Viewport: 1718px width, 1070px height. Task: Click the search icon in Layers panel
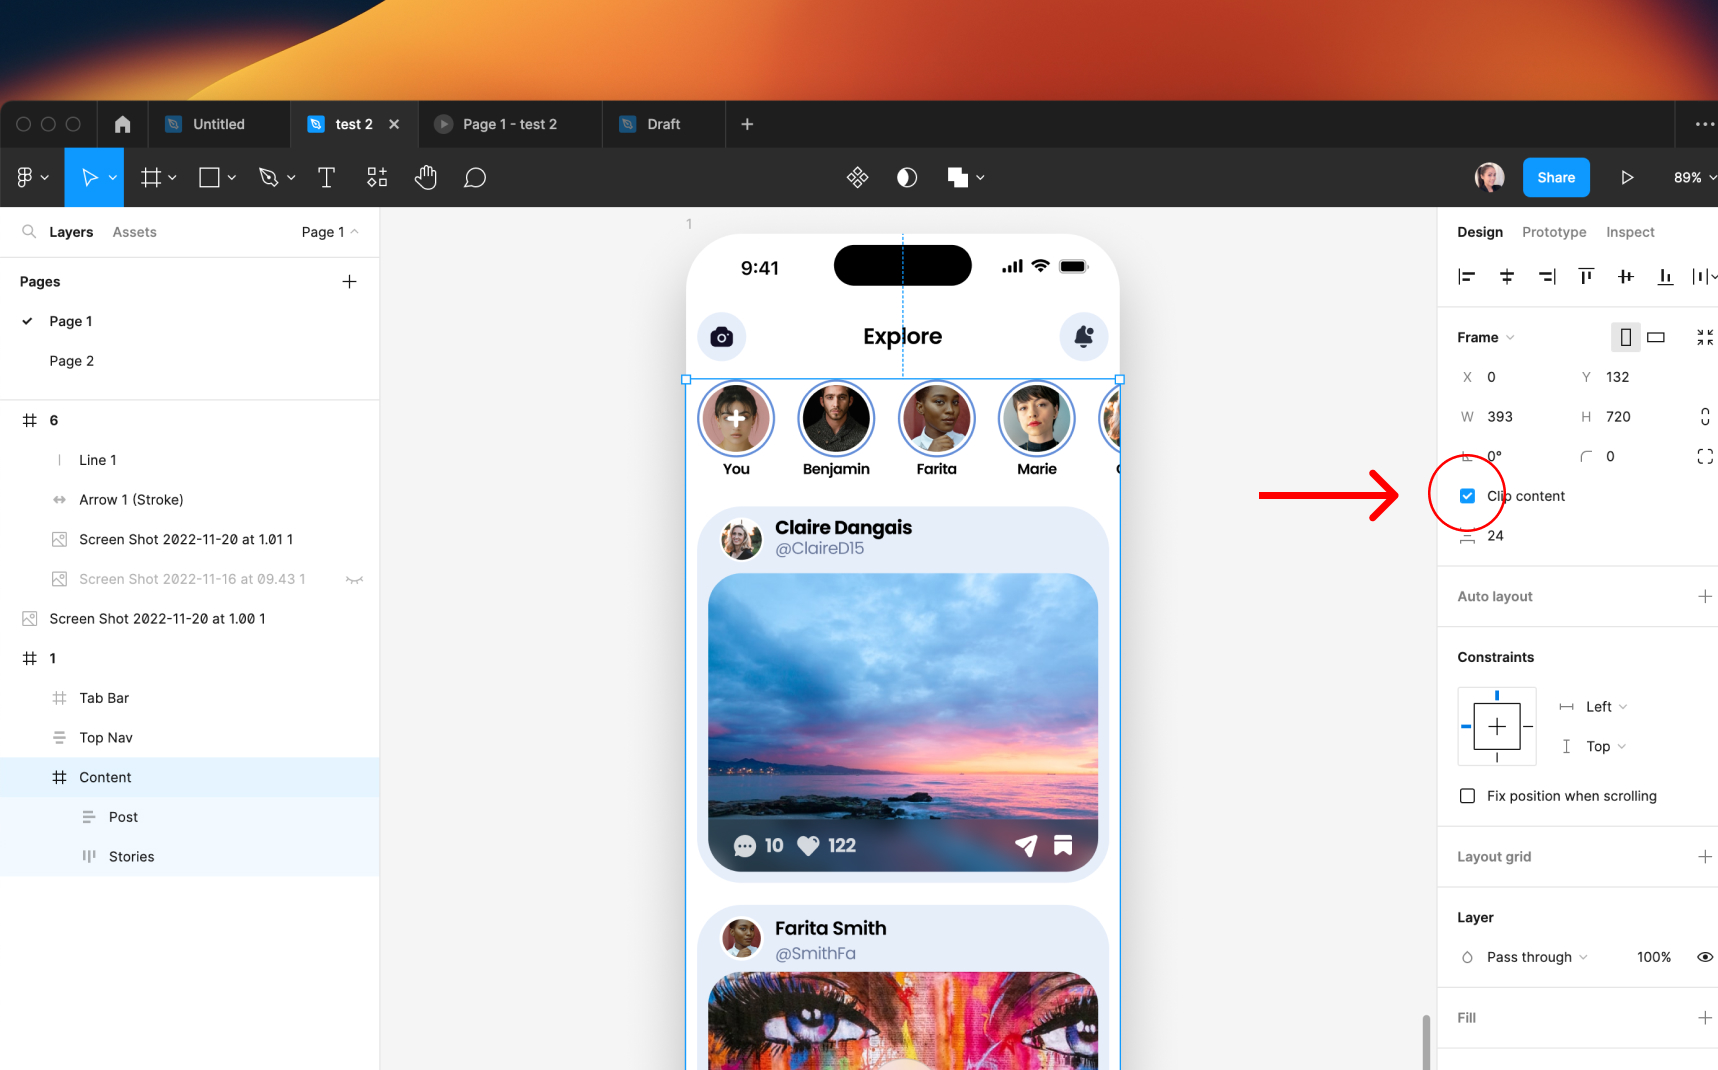point(29,231)
